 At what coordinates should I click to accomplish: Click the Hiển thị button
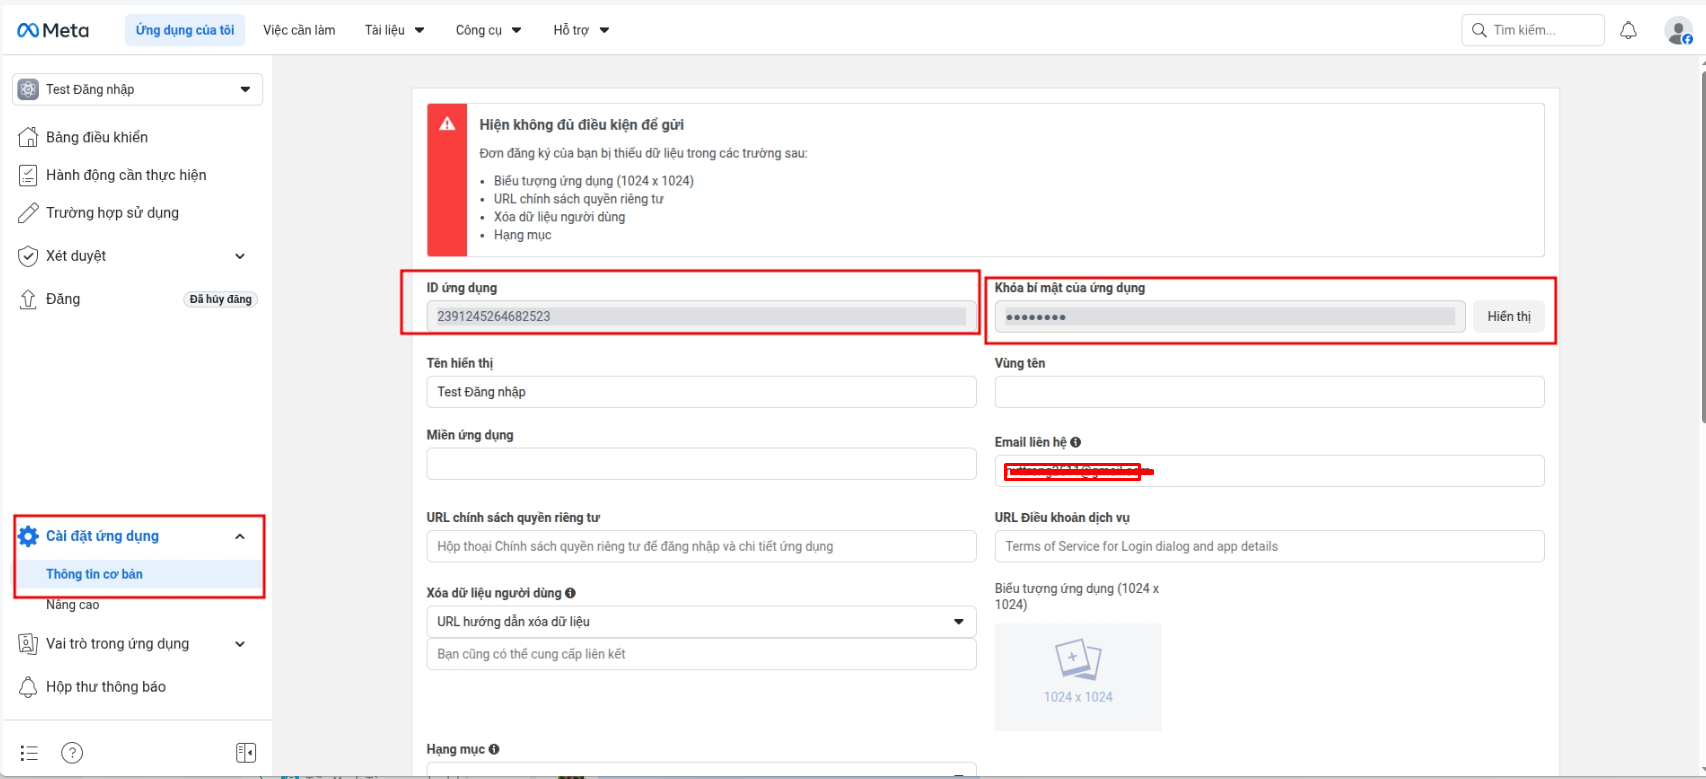click(x=1508, y=317)
